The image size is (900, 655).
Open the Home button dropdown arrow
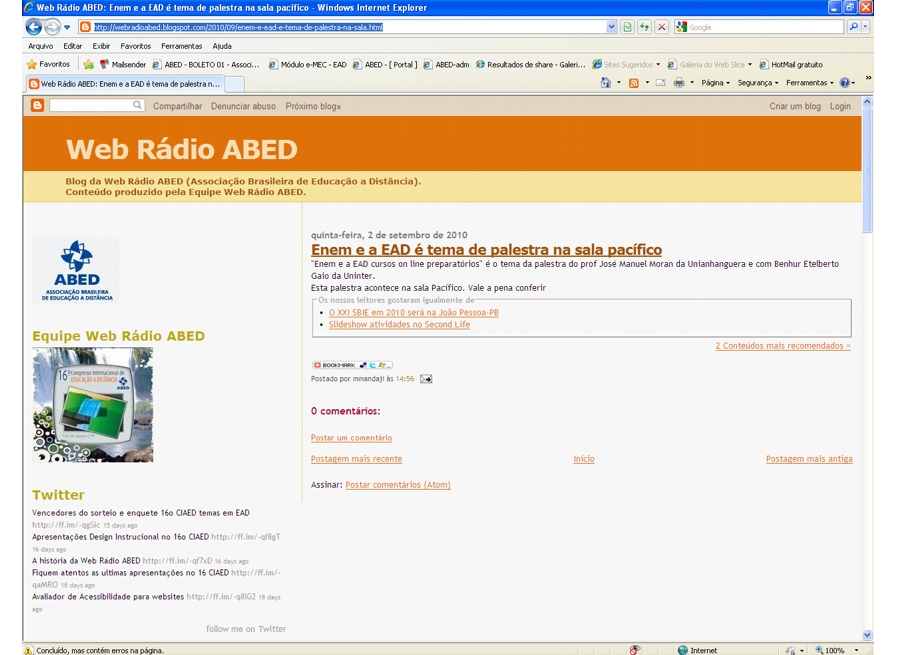(x=619, y=83)
